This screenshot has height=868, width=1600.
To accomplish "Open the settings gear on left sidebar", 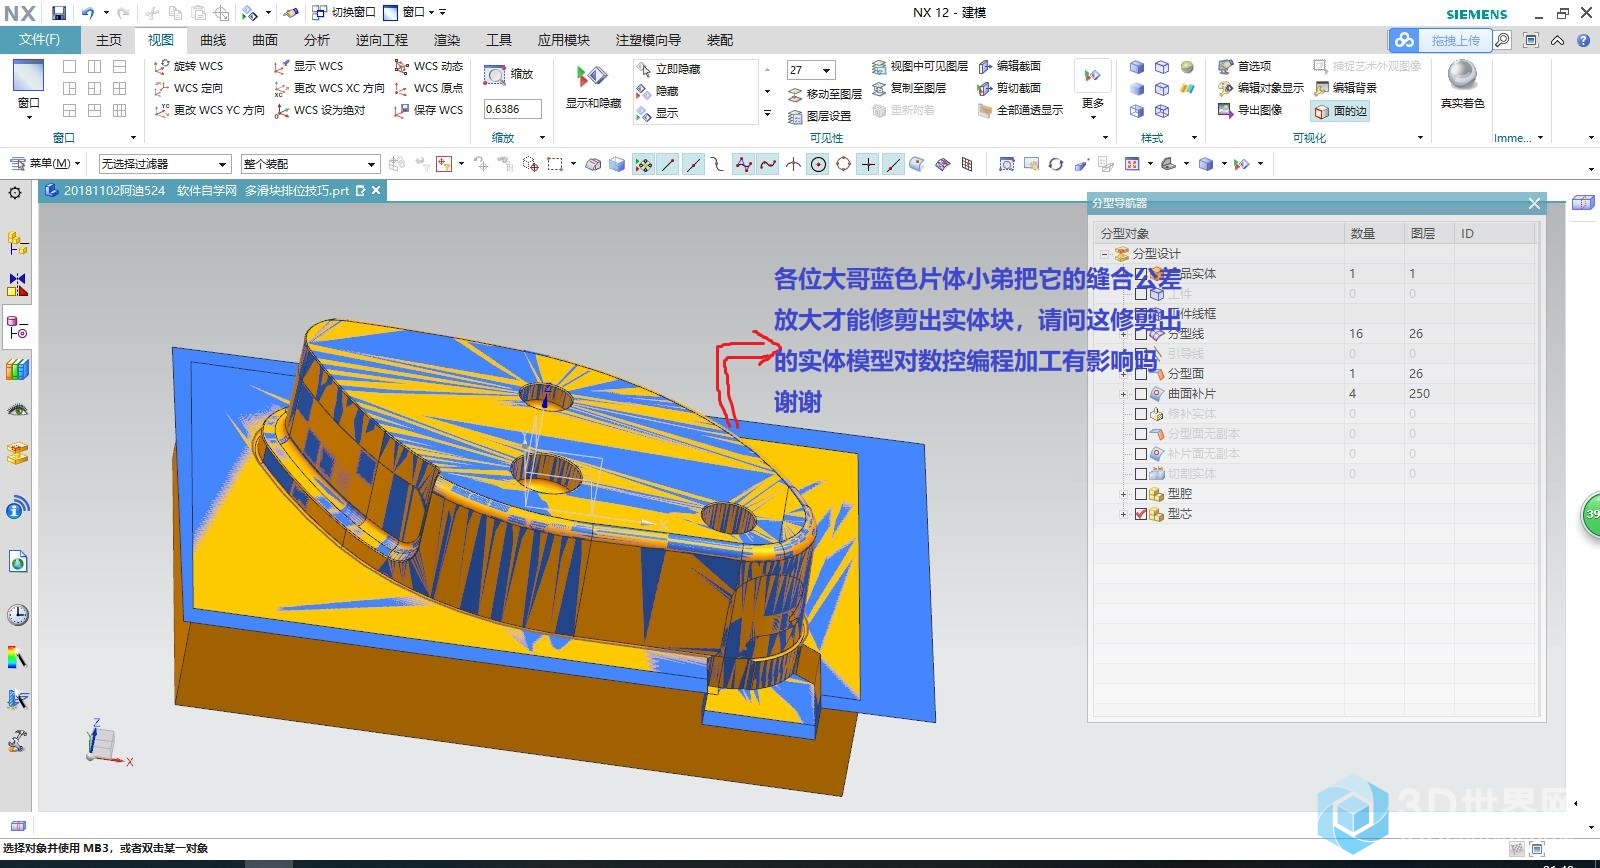I will tap(15, 193).
